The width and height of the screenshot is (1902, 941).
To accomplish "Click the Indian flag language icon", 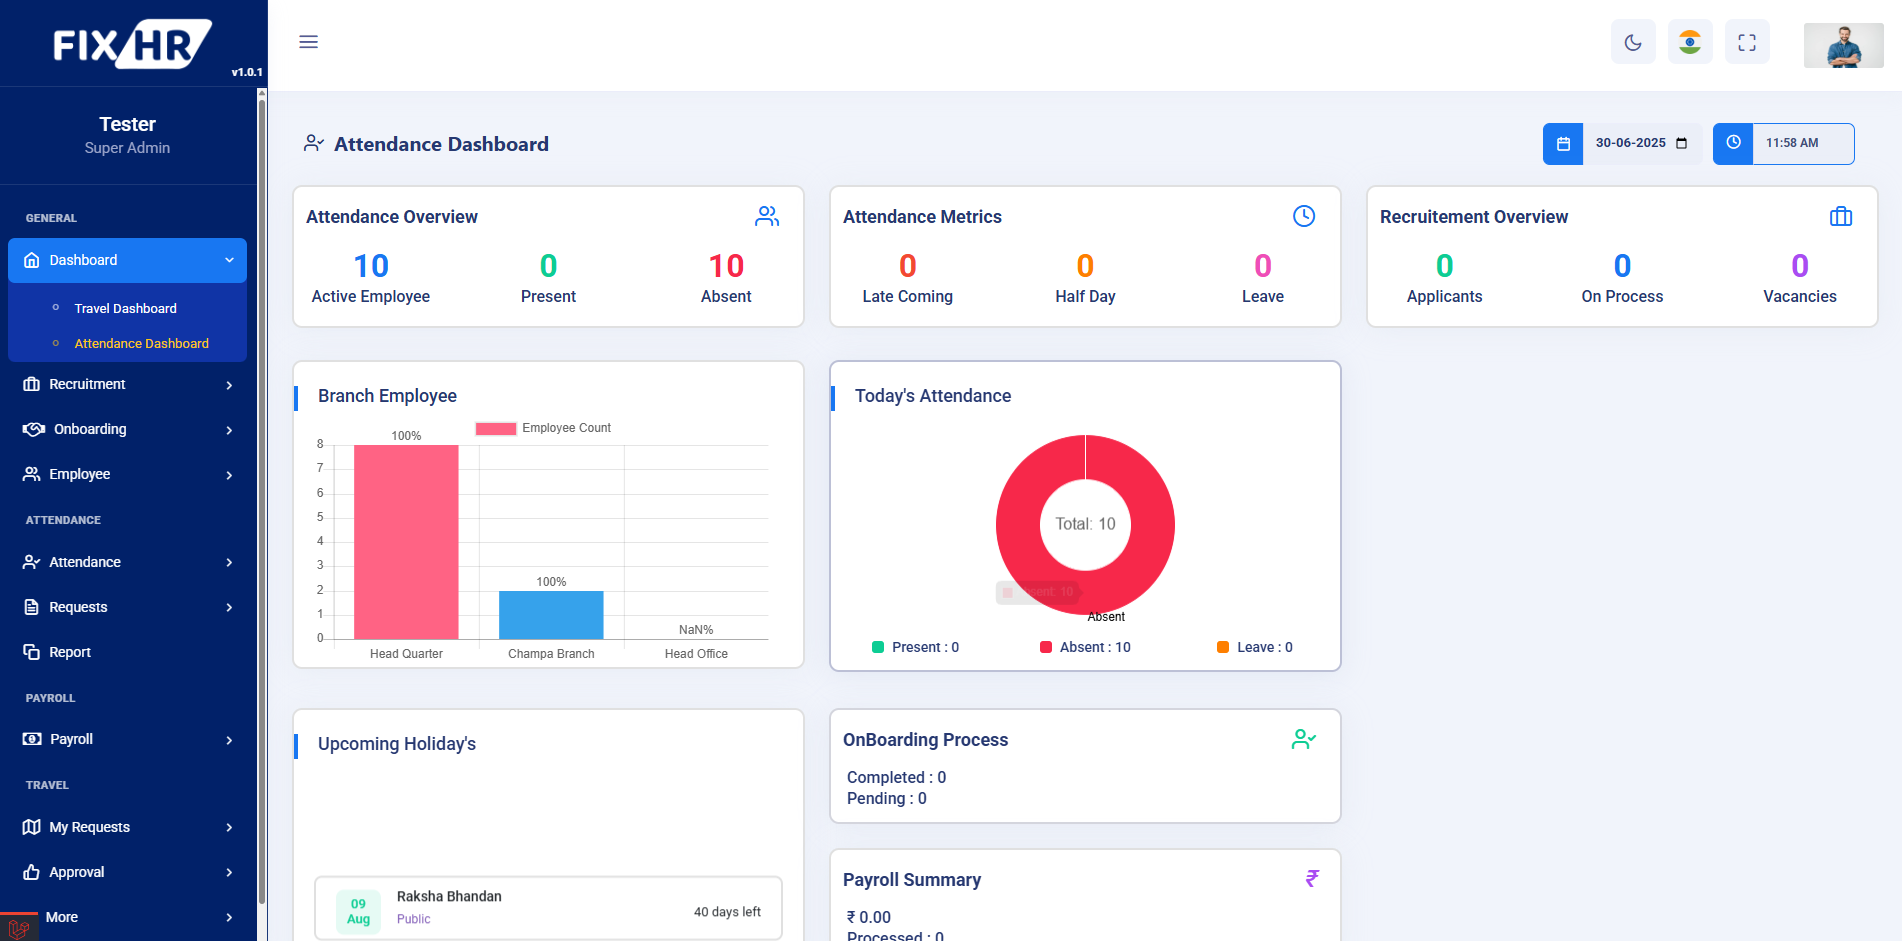I will click(1690, 41).
